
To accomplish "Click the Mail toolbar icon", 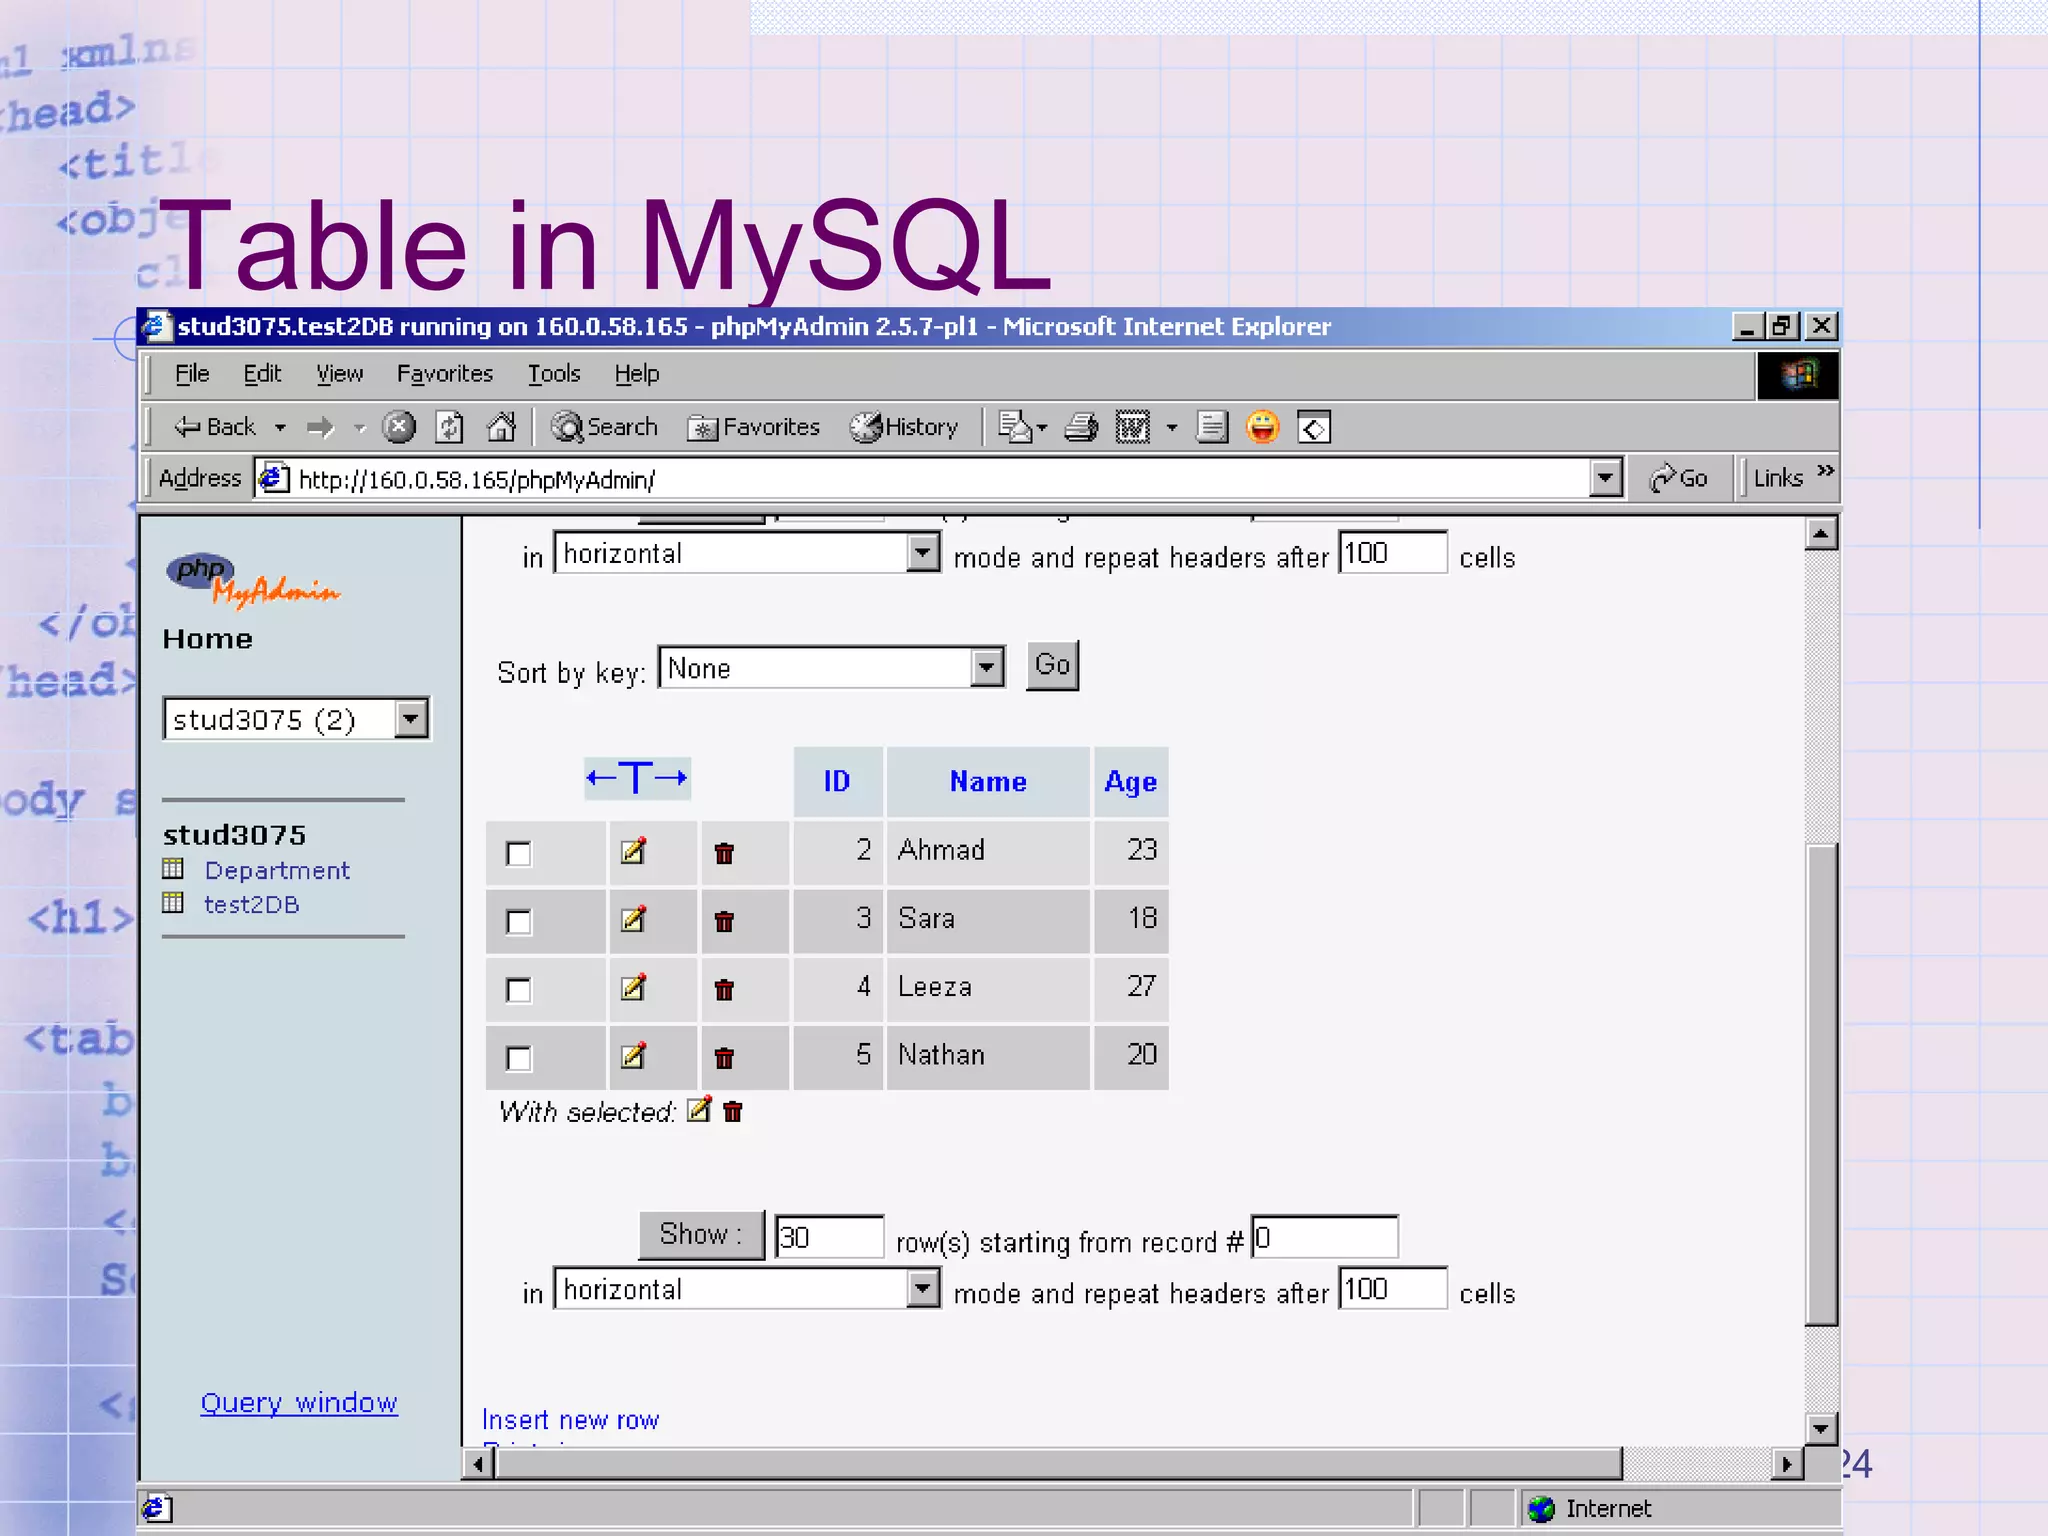I will (x=1014, y=428).
